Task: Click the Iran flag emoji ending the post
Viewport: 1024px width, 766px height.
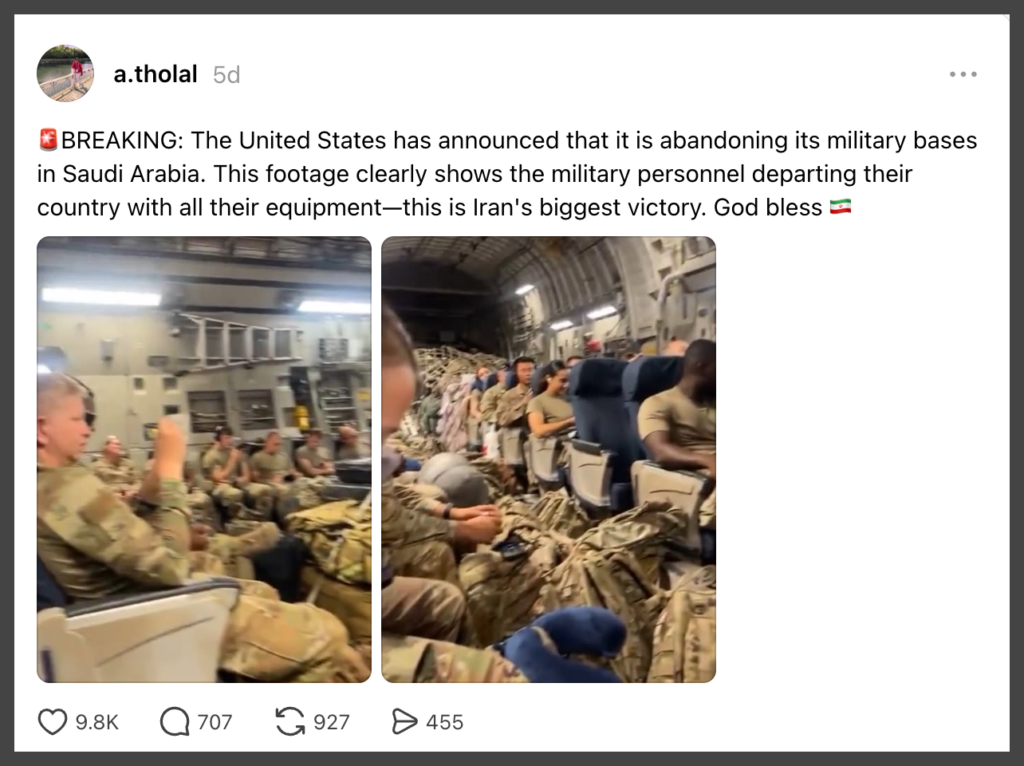Action: pyautogui.click(x=840, y=208)
